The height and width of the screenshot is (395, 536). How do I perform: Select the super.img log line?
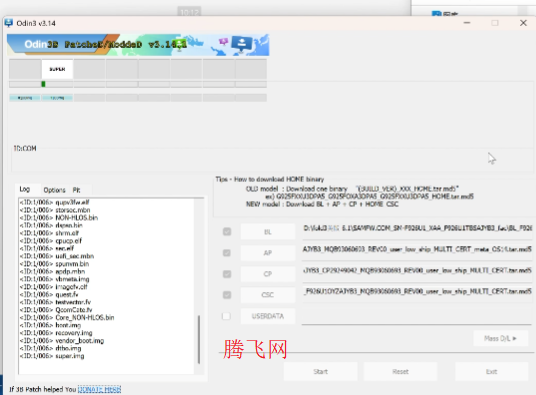[52, 356]
